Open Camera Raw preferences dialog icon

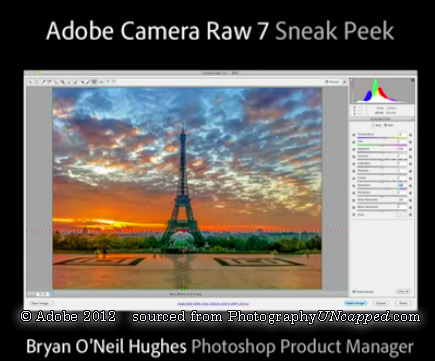(x=101, y=82)
